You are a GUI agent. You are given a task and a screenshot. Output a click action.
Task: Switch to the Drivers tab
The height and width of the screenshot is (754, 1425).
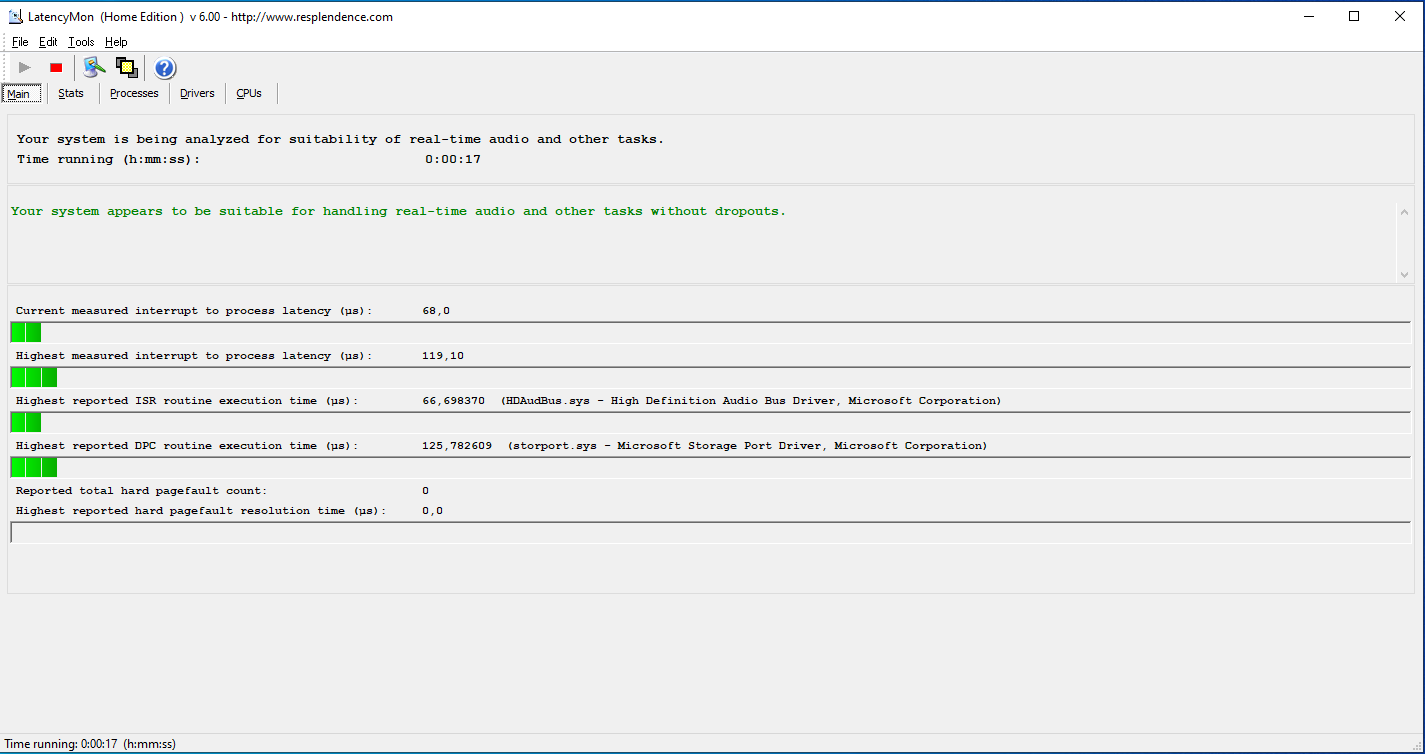coord(197,93)
